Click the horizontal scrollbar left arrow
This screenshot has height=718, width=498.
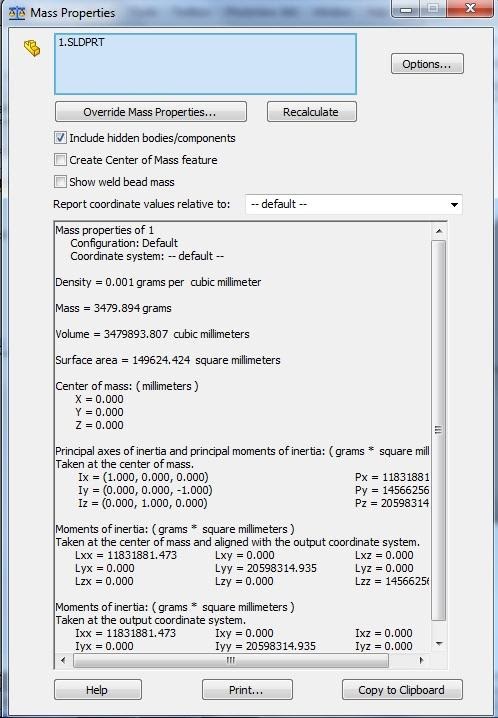click(x=63, y=660)
